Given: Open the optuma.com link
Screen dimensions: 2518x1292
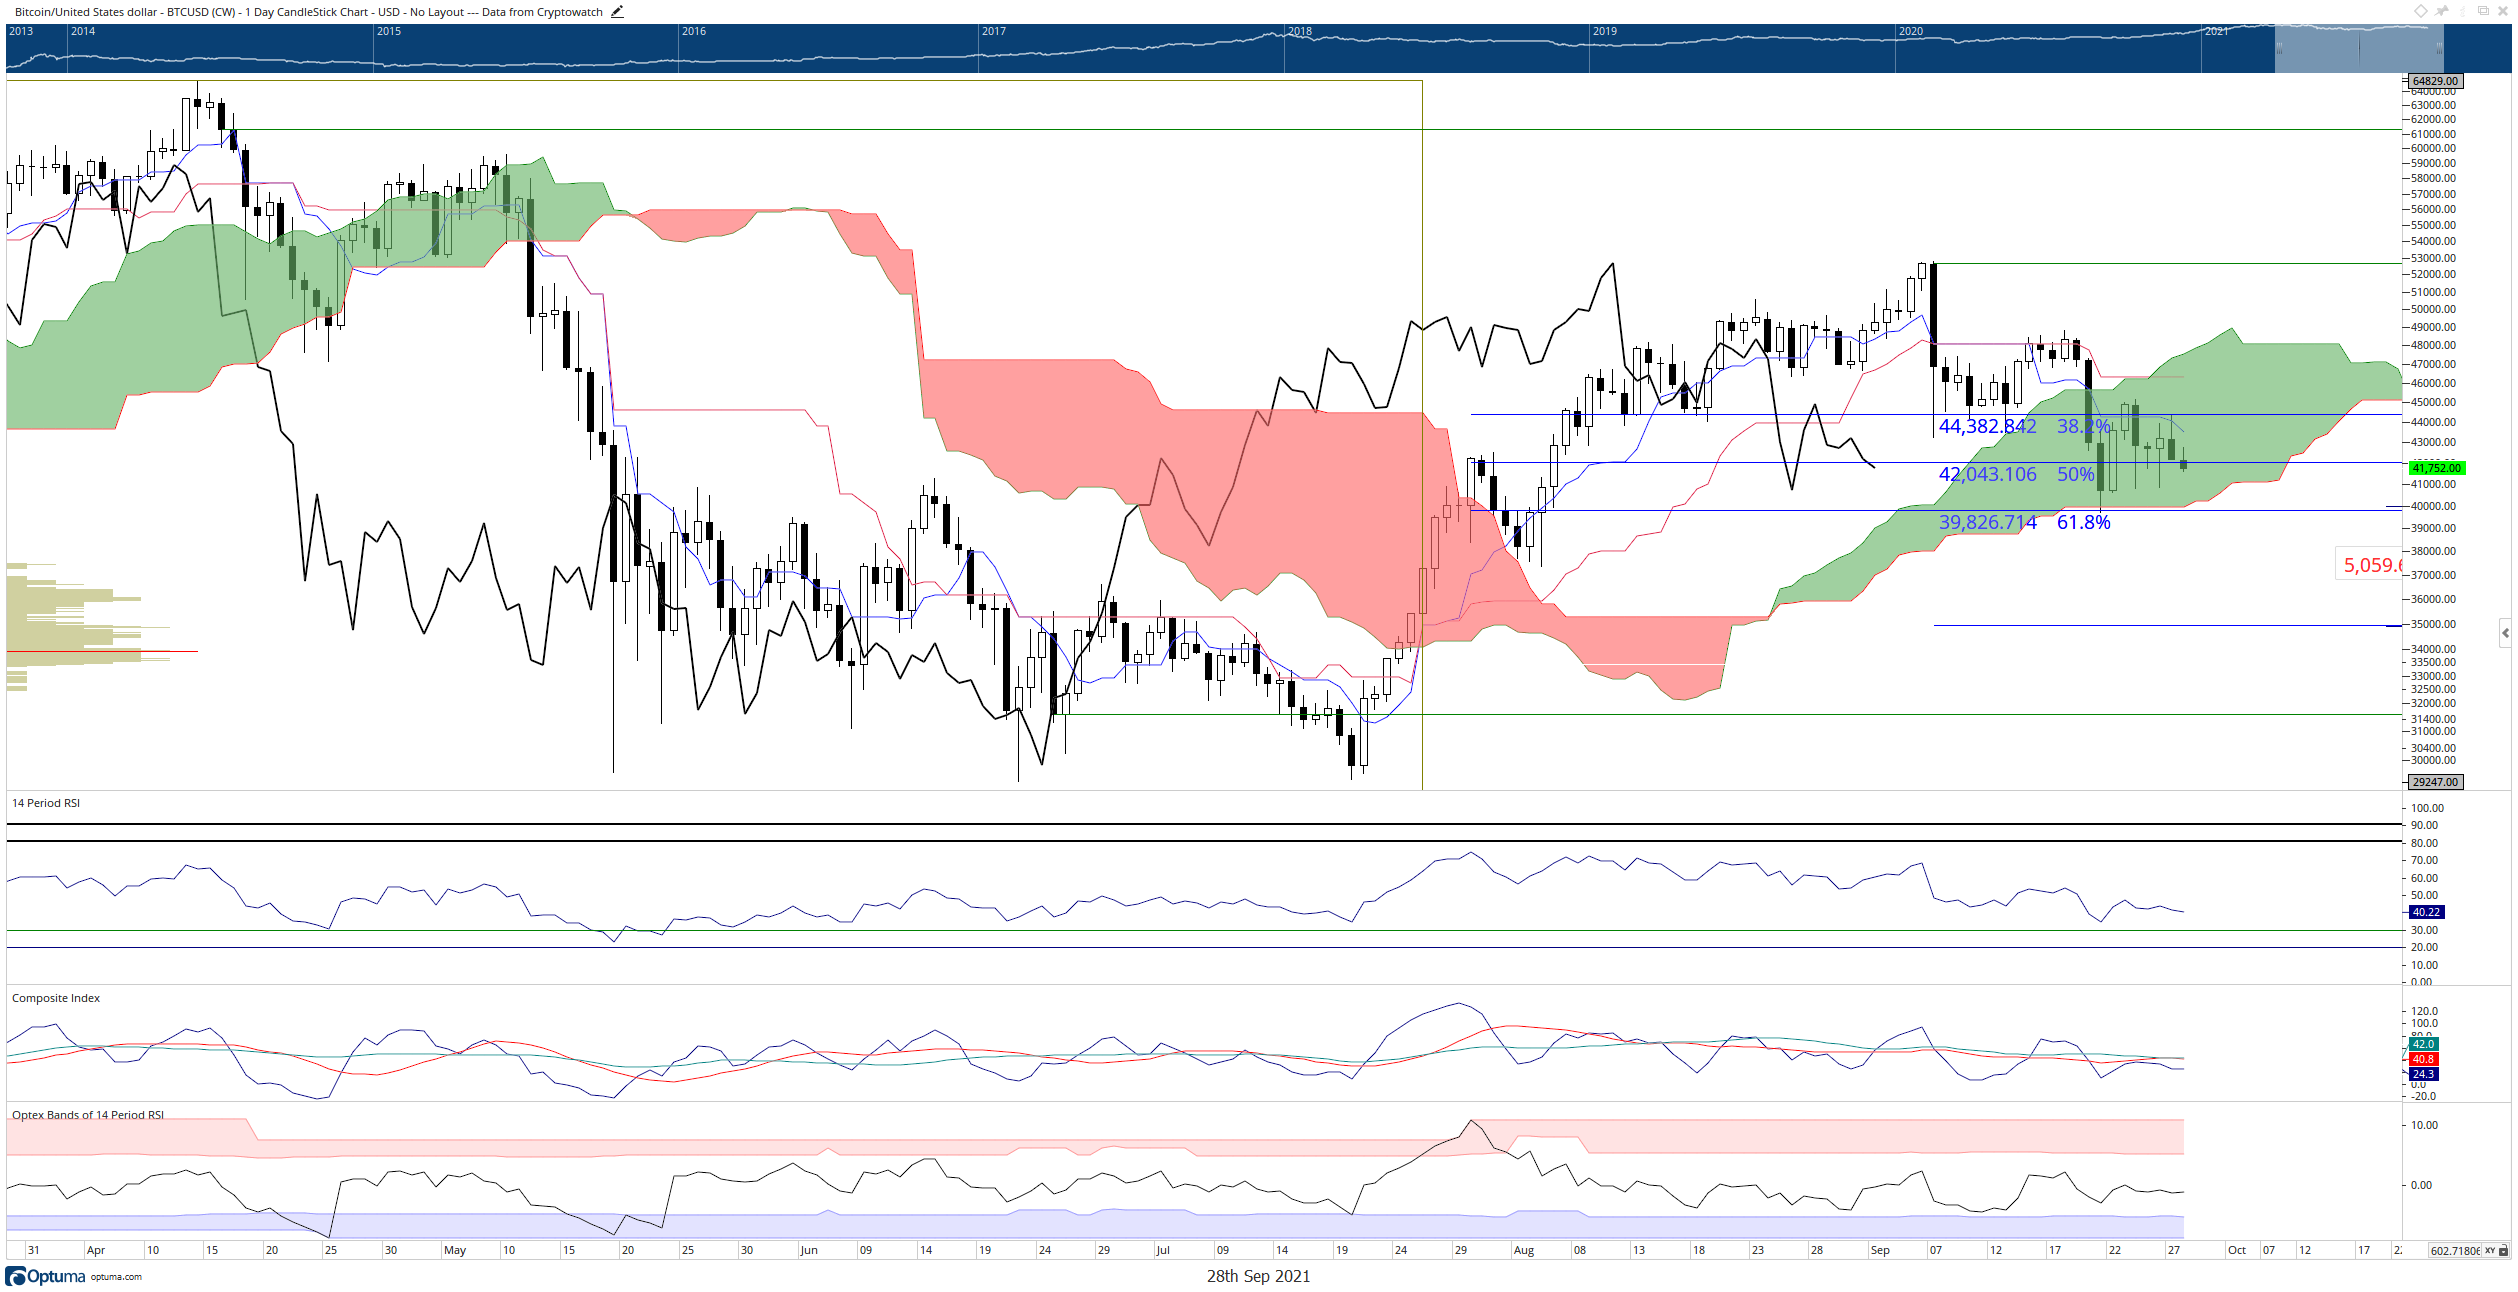Looking at the screenshot, I should 116,1277.
